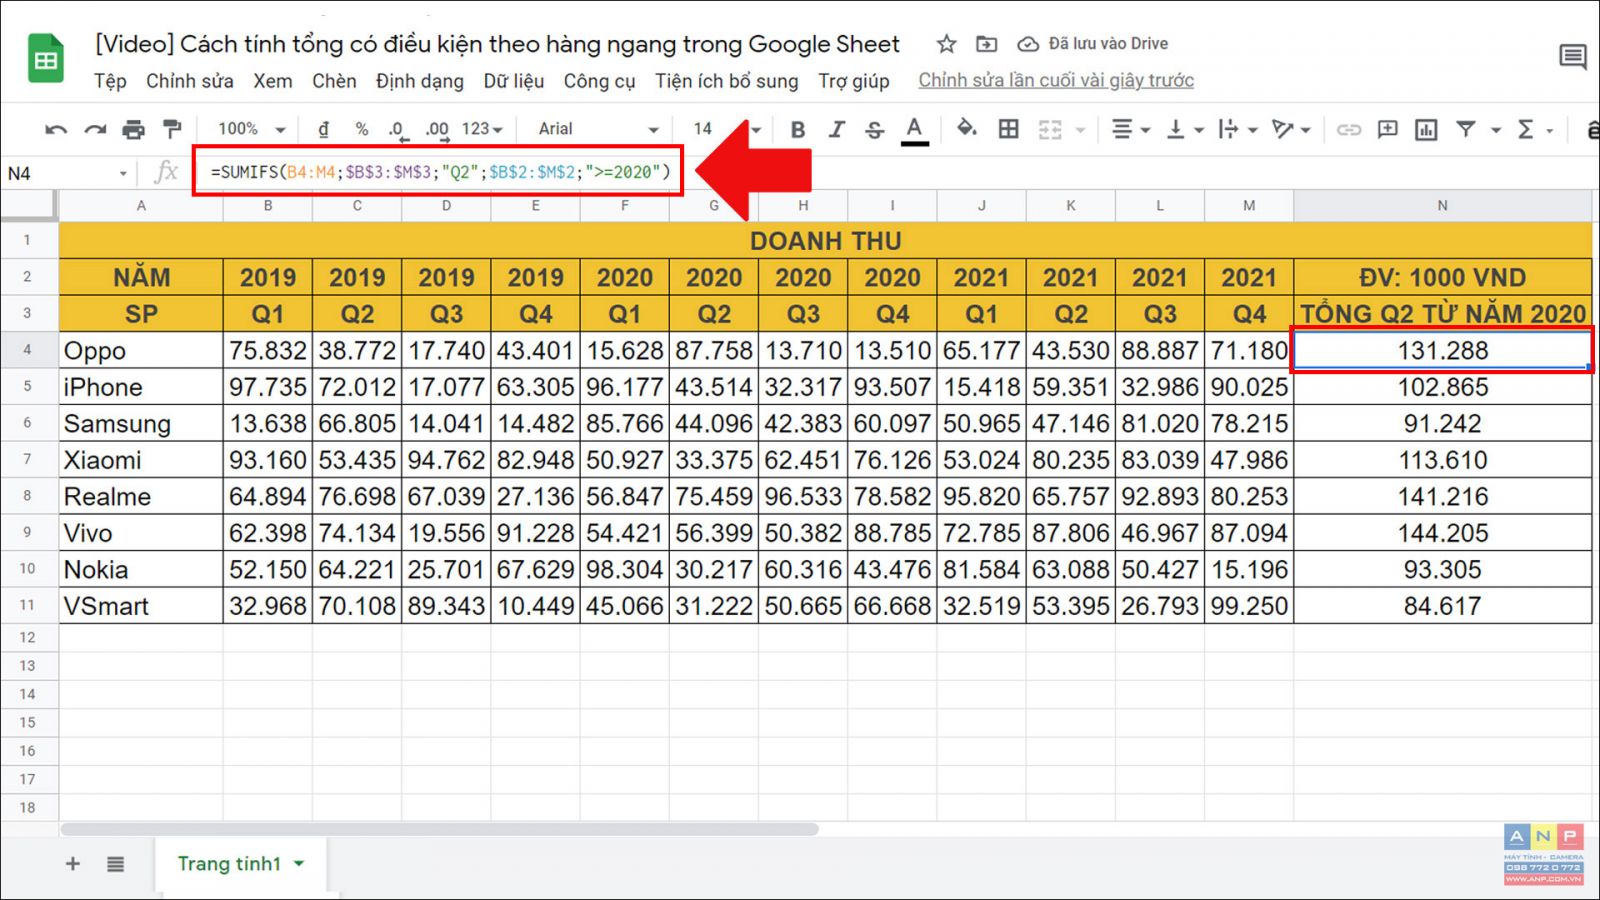Open more number formats 123 dropdown
The width and height of the screenshot is (1600, 900).
coord(482,129)
